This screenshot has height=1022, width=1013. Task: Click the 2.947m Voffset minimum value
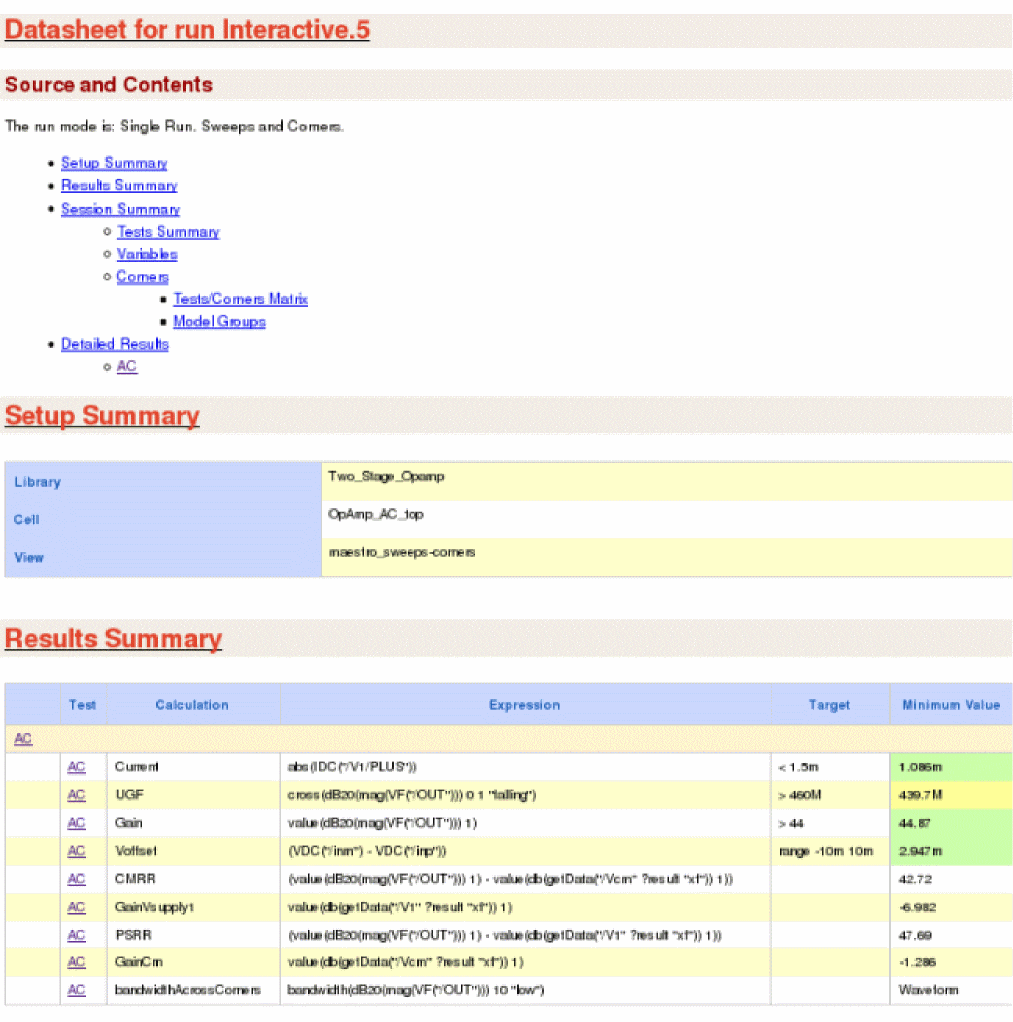951,851
